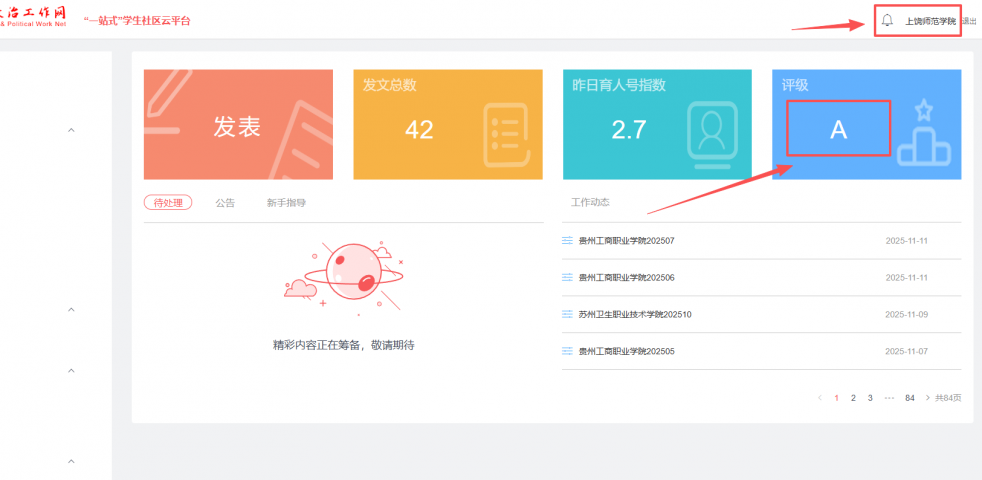Open the 贵州工商职业学院202506 entry

click(x=626, y=278)
